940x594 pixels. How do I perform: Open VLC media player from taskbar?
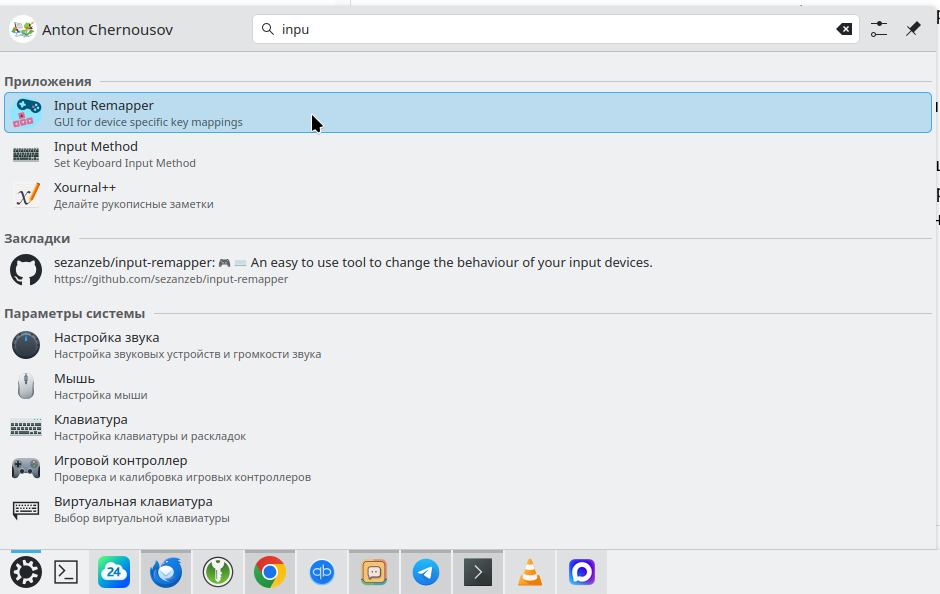point(529,571)
